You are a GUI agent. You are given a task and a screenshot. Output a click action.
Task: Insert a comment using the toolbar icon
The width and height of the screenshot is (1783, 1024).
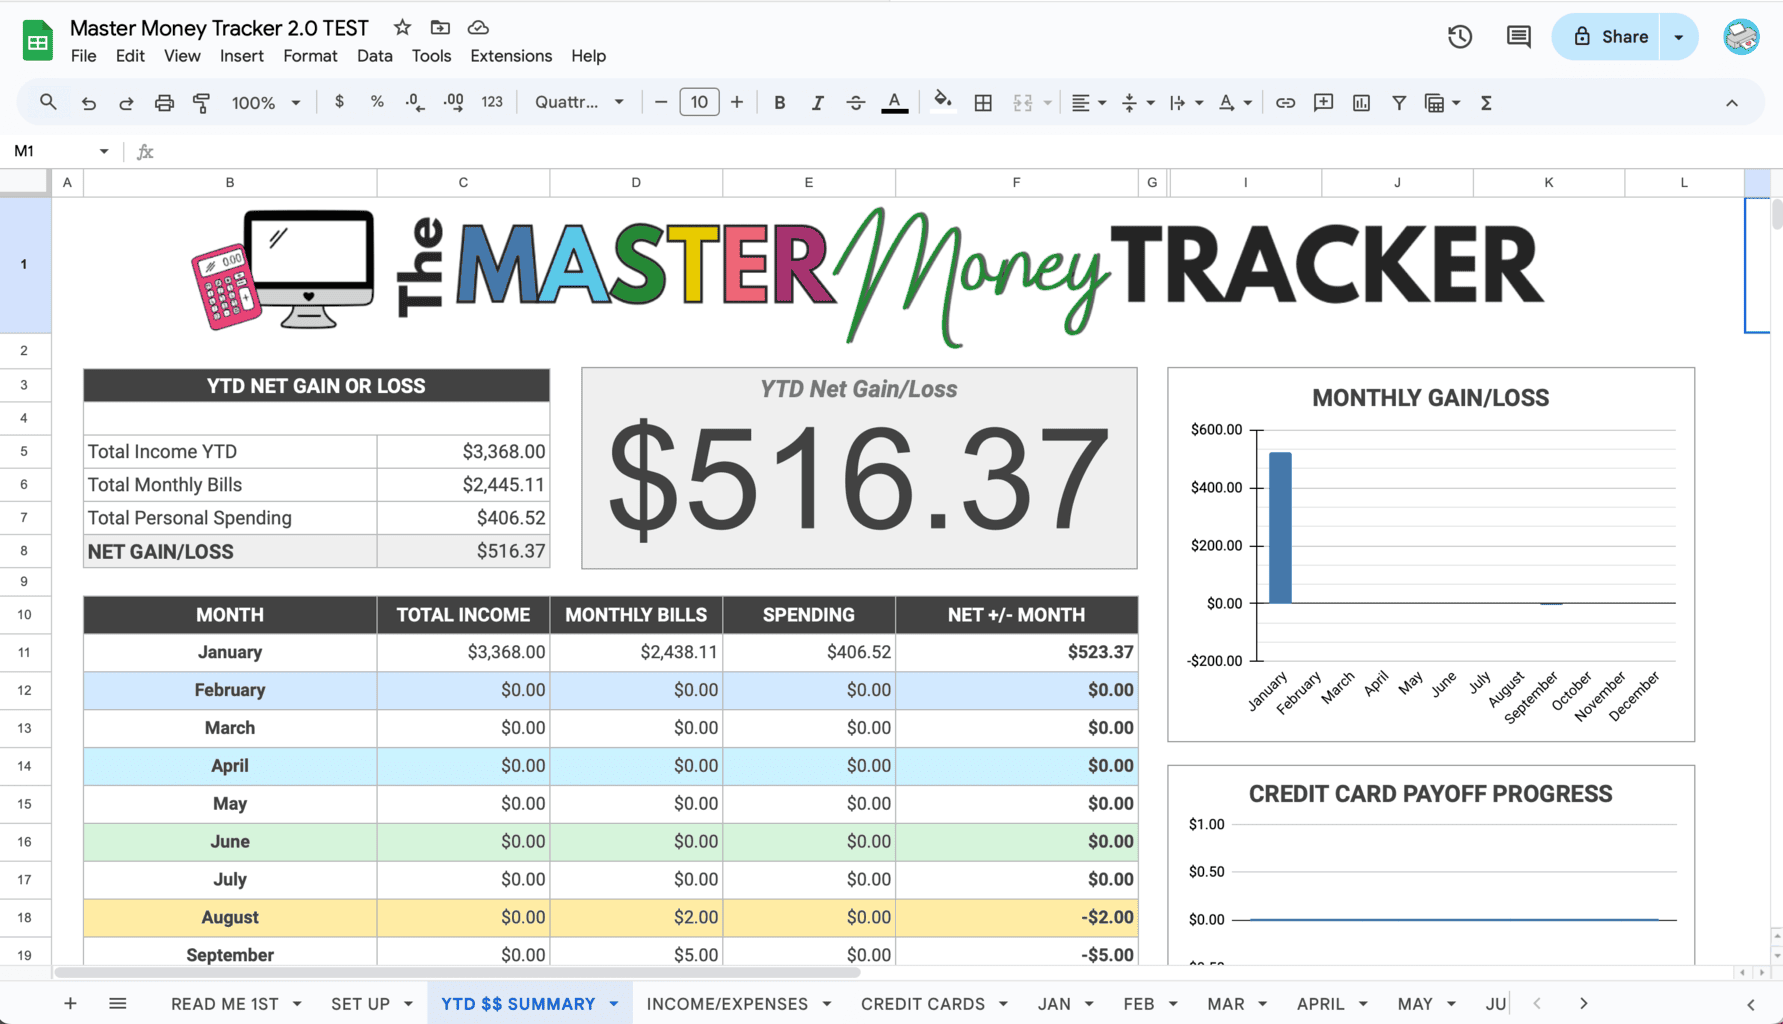point(1323,102)
